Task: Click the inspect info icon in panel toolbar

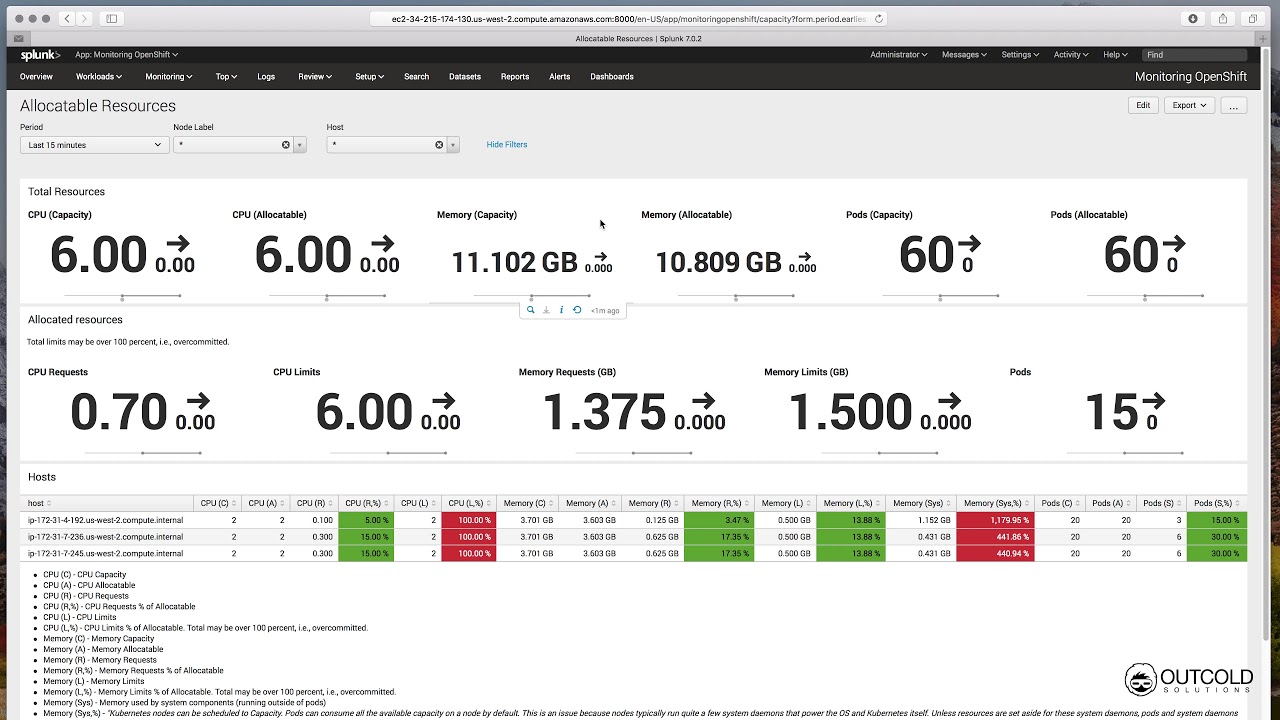Action: [x=561, y=310]
